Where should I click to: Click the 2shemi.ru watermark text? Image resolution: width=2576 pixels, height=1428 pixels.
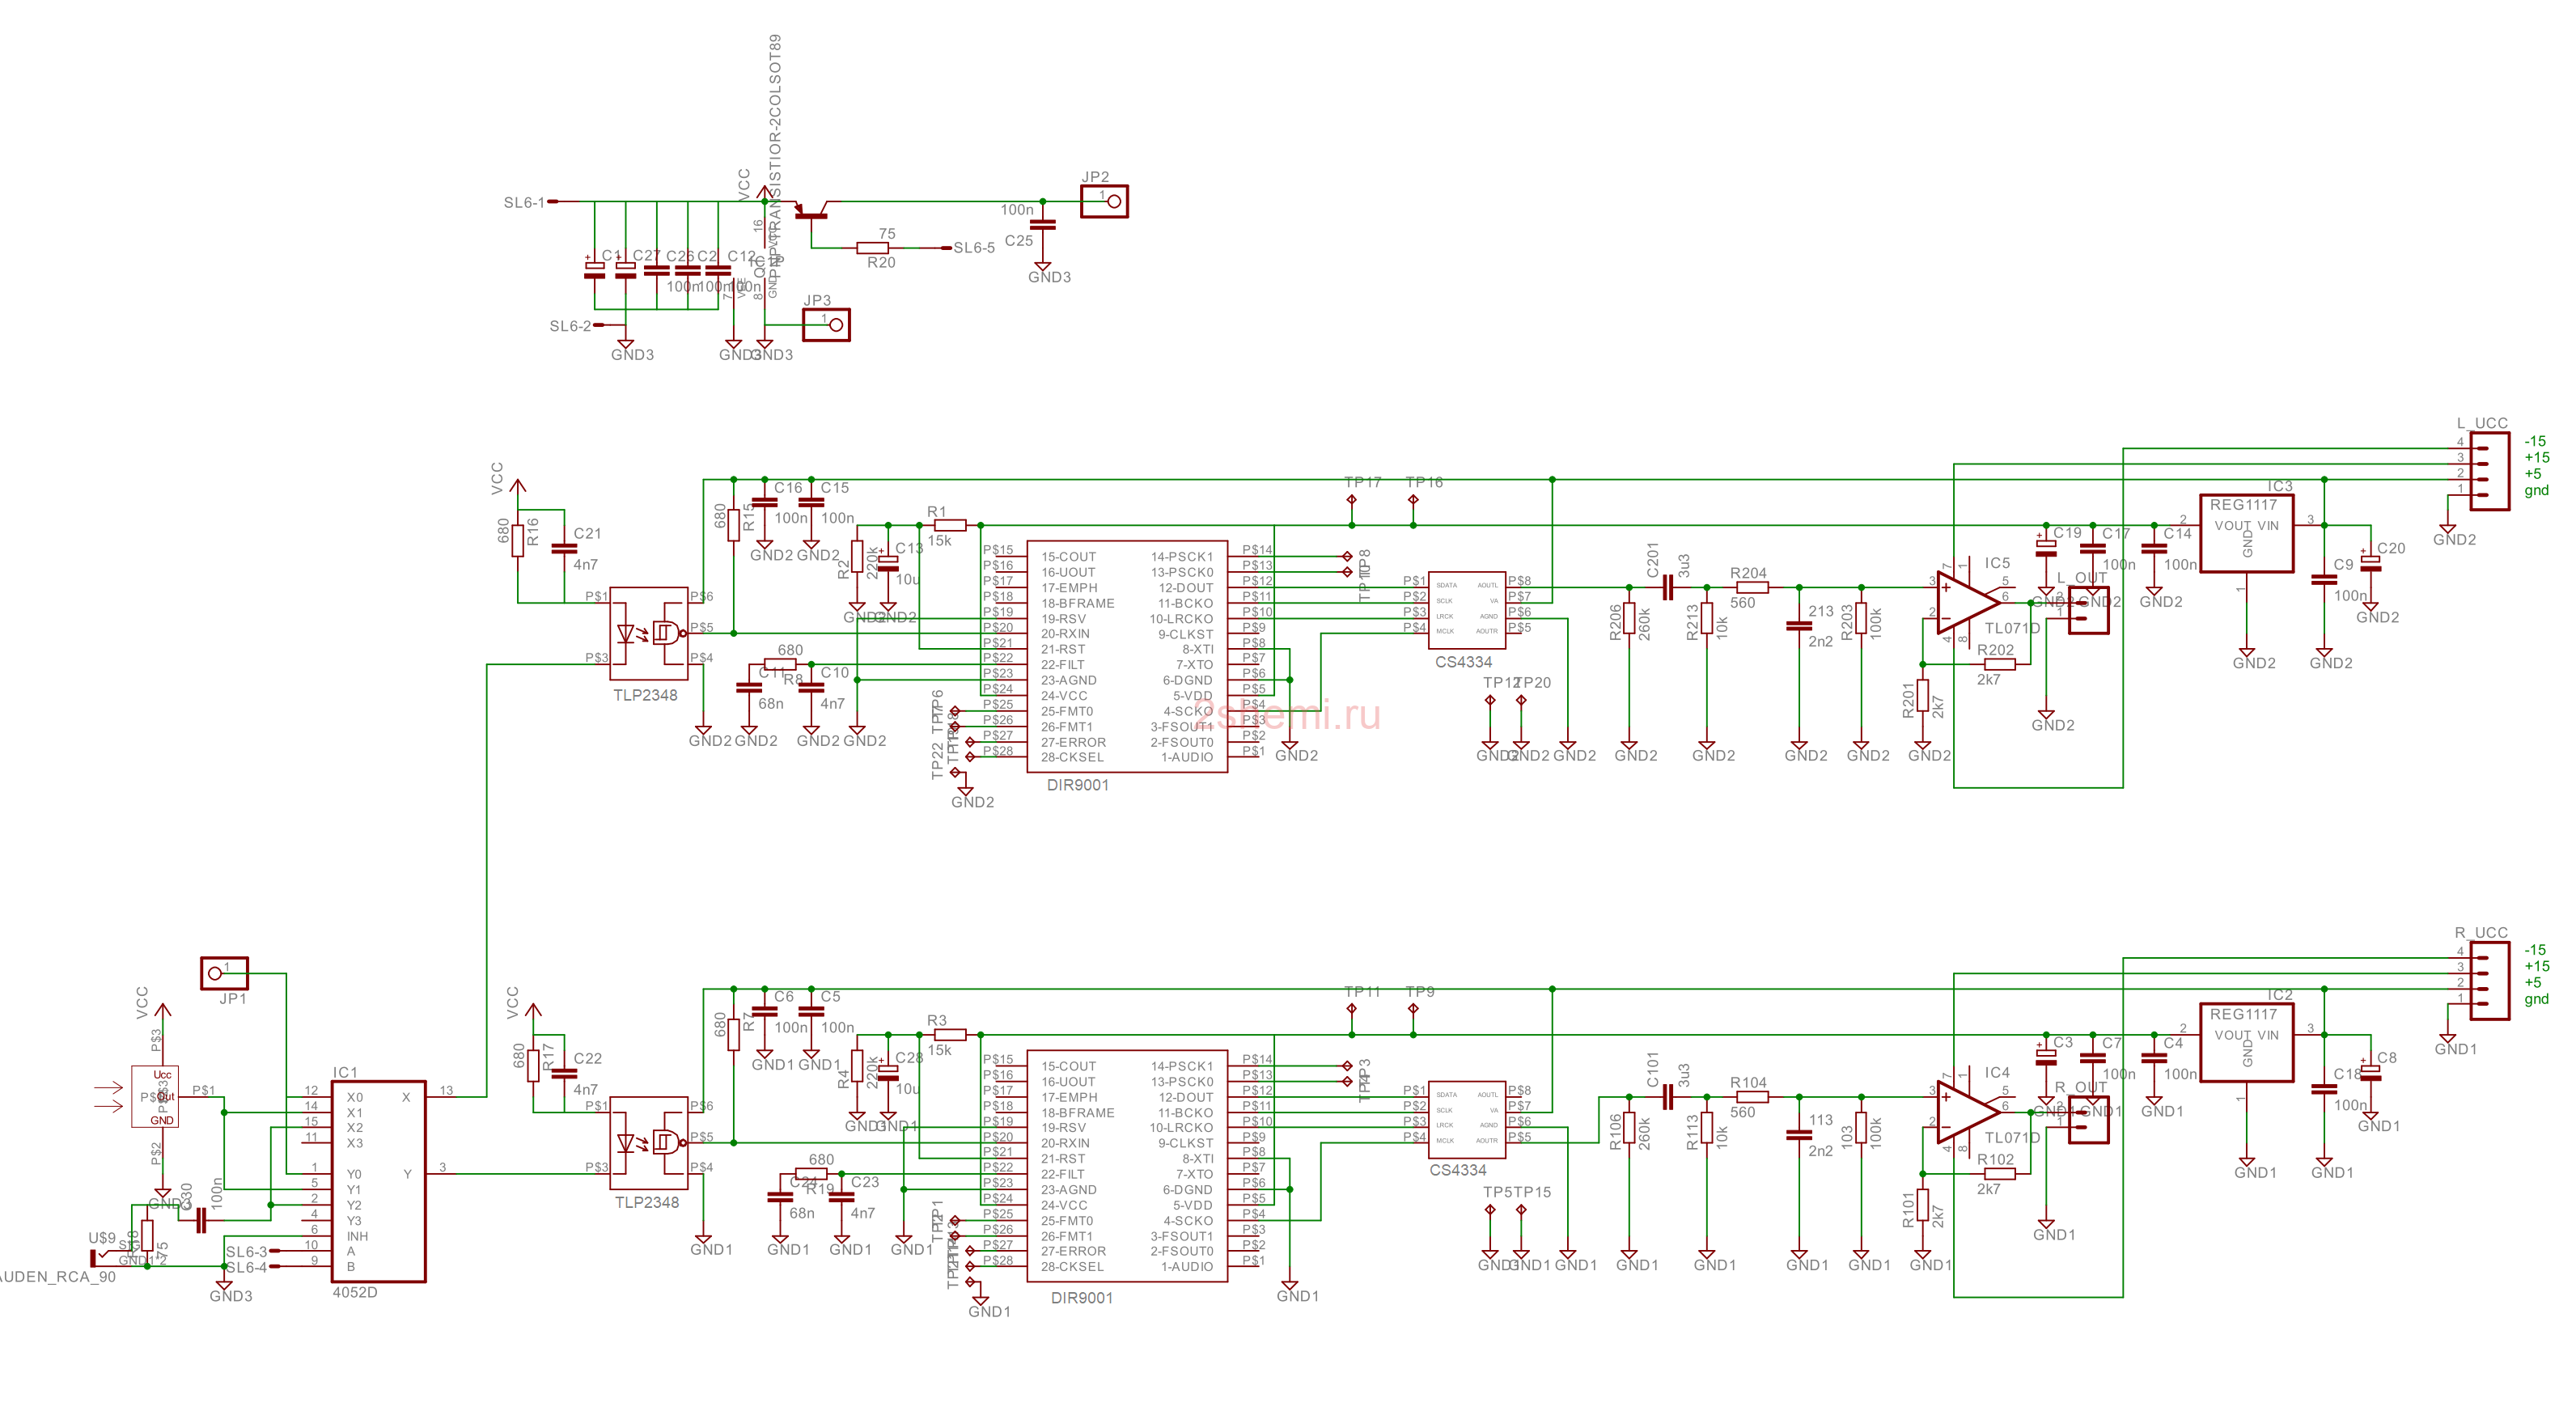pyautogui.click(x=1287, y=716)
